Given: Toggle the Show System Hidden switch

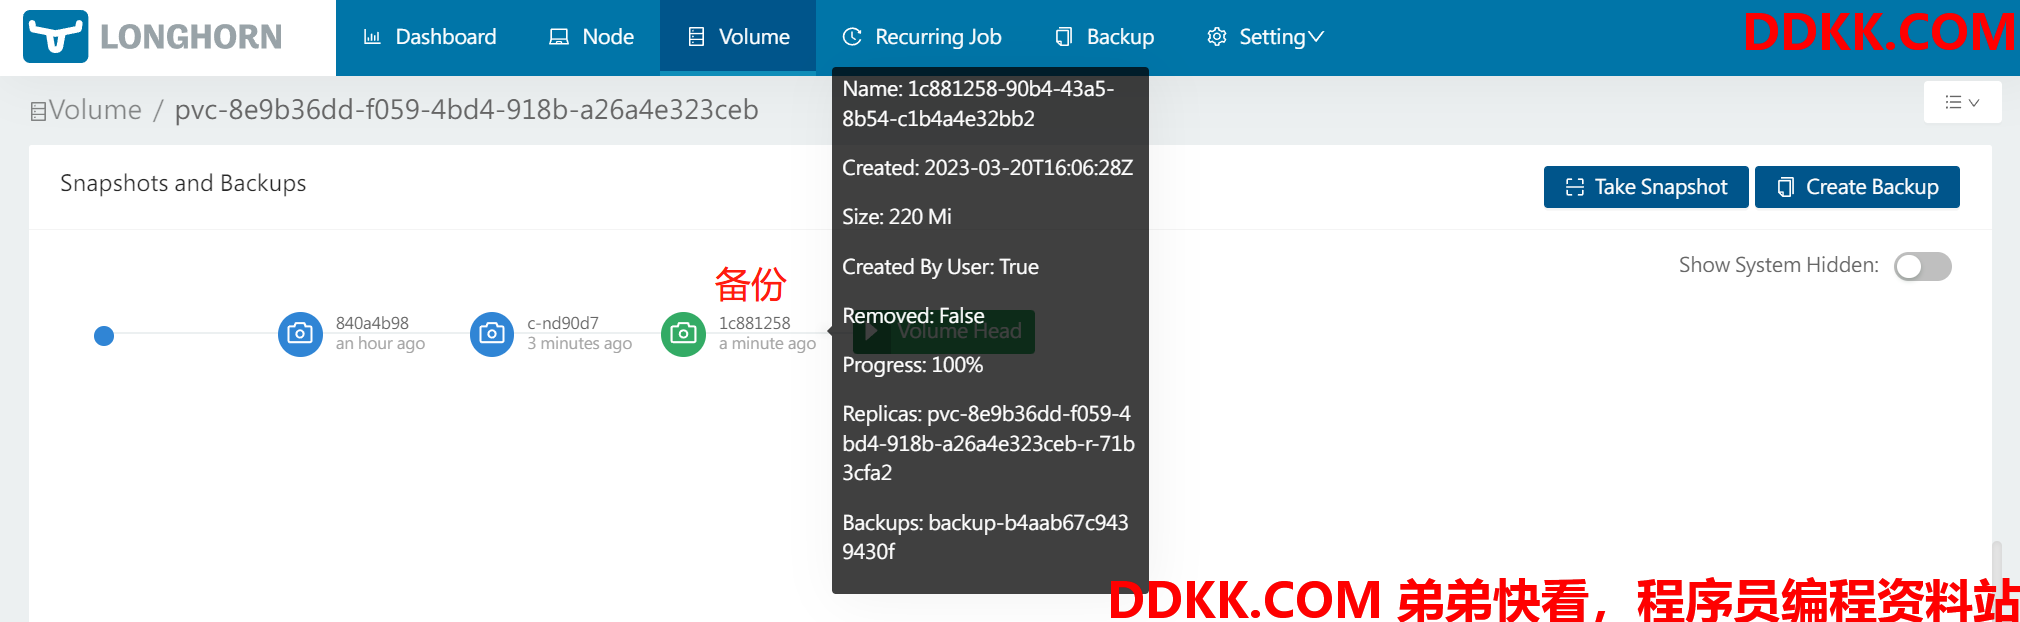Looking at the screenshot, I should coord(1923,266).
